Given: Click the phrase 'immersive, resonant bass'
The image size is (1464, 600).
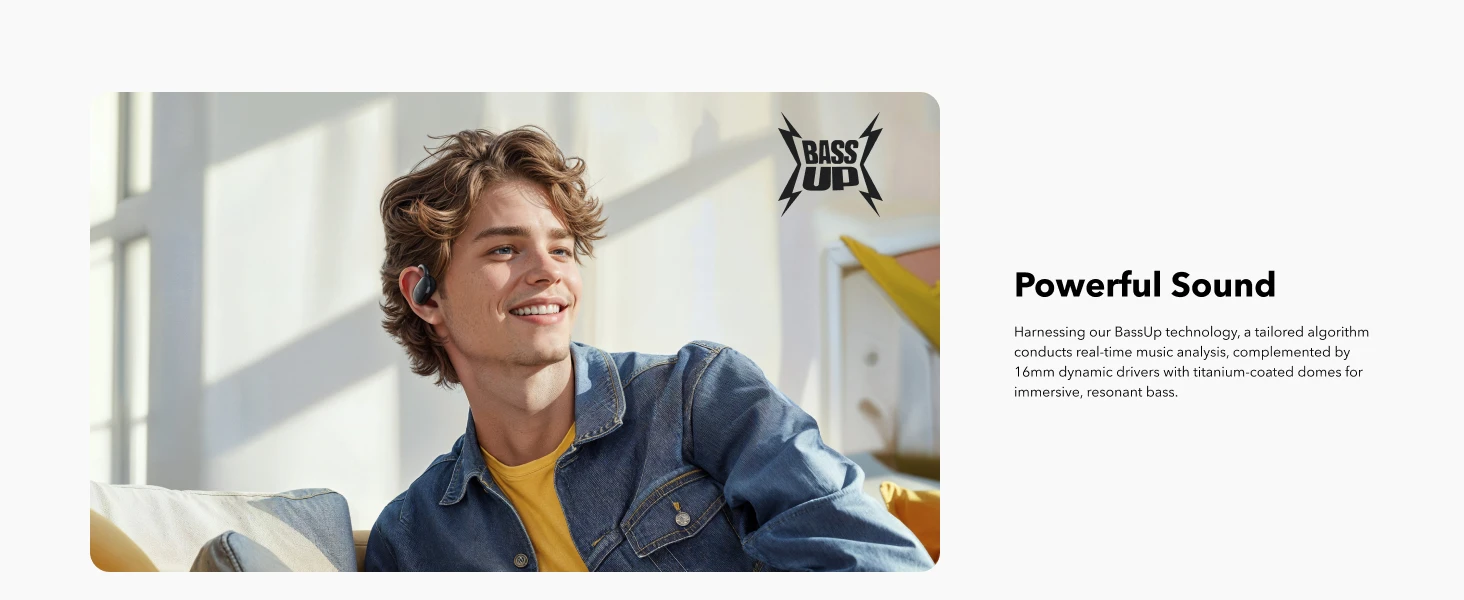Looking at the screenshot, I should tap(1094, 392).
